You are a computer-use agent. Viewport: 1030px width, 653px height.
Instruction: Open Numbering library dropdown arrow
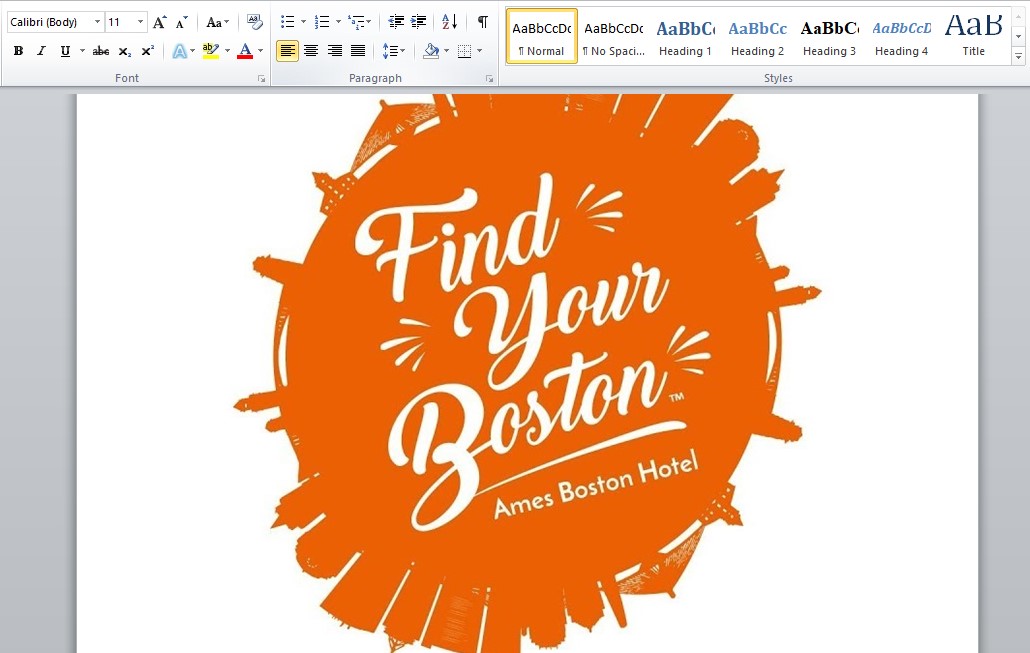[338, 22]
